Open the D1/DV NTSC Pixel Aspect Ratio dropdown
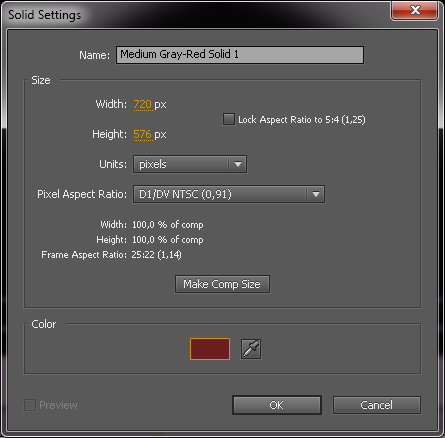 229,194
